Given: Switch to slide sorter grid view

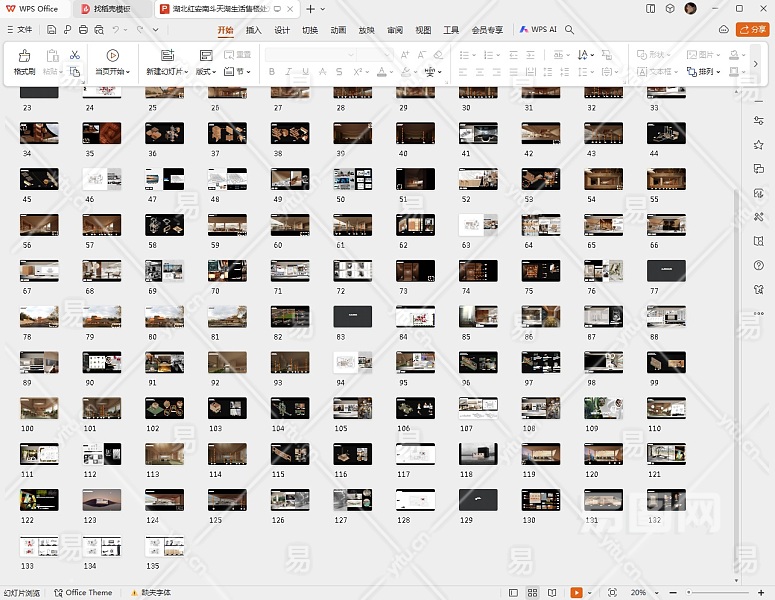Looking at the screenshot, I should coord(533,593).
